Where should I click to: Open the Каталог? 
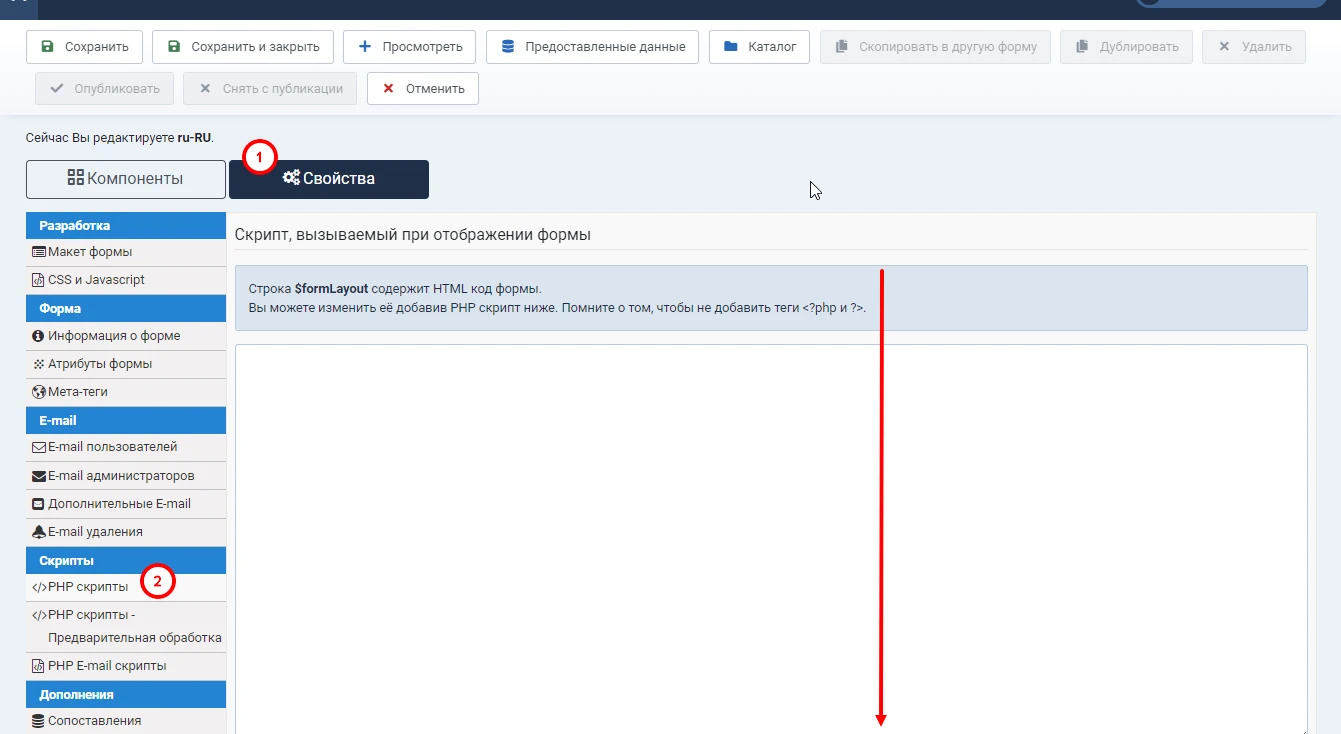click(x=759, y=47)
